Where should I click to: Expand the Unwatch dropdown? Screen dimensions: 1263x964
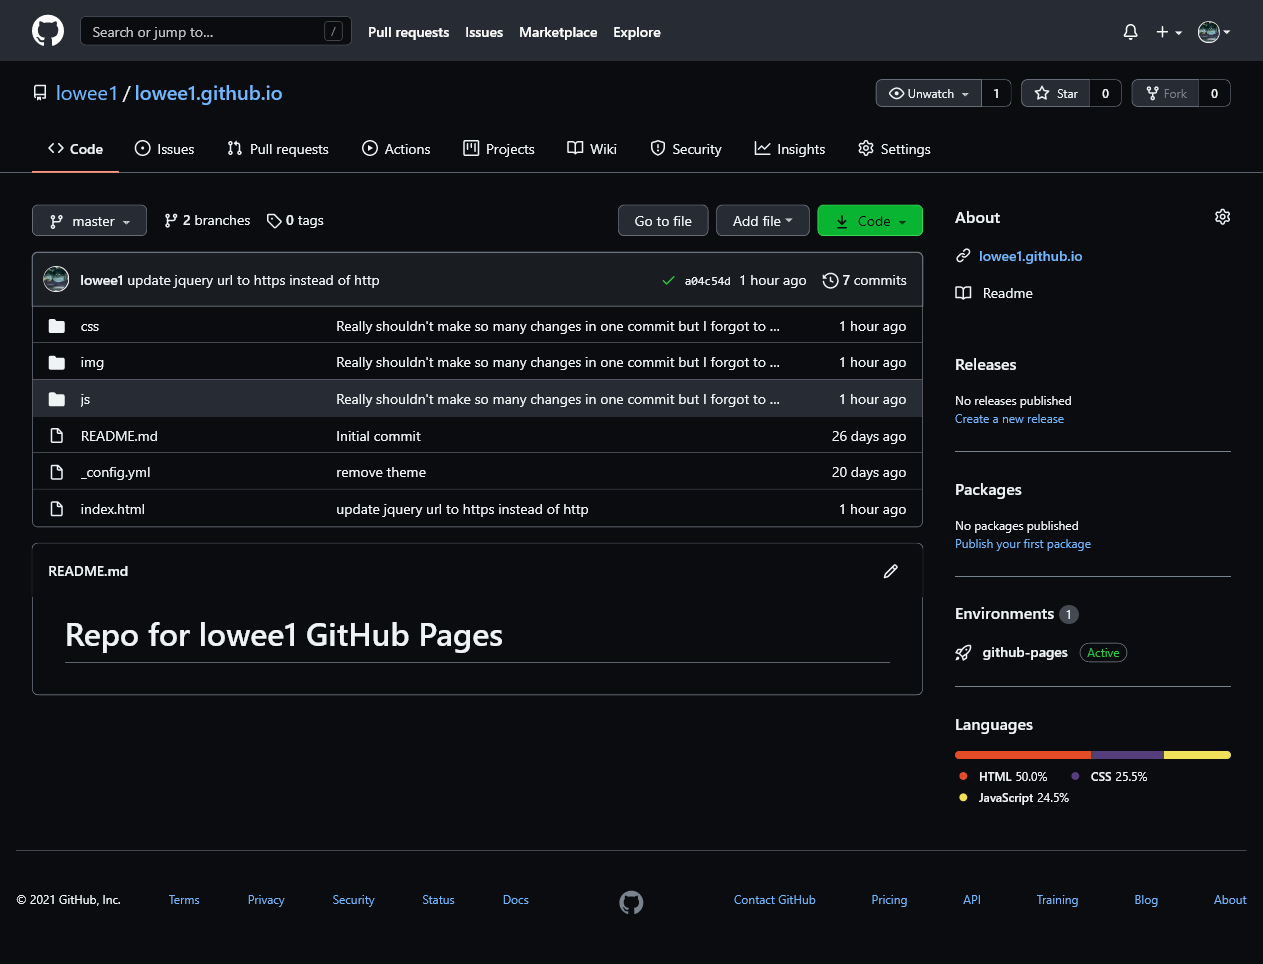[929, 93]
